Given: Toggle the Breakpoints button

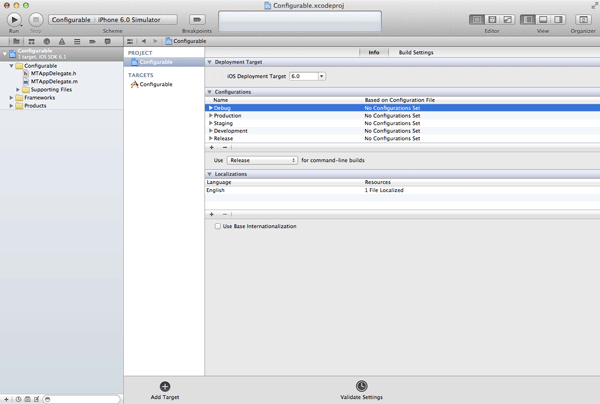Looking at the screenshot, I should [197, 20].
